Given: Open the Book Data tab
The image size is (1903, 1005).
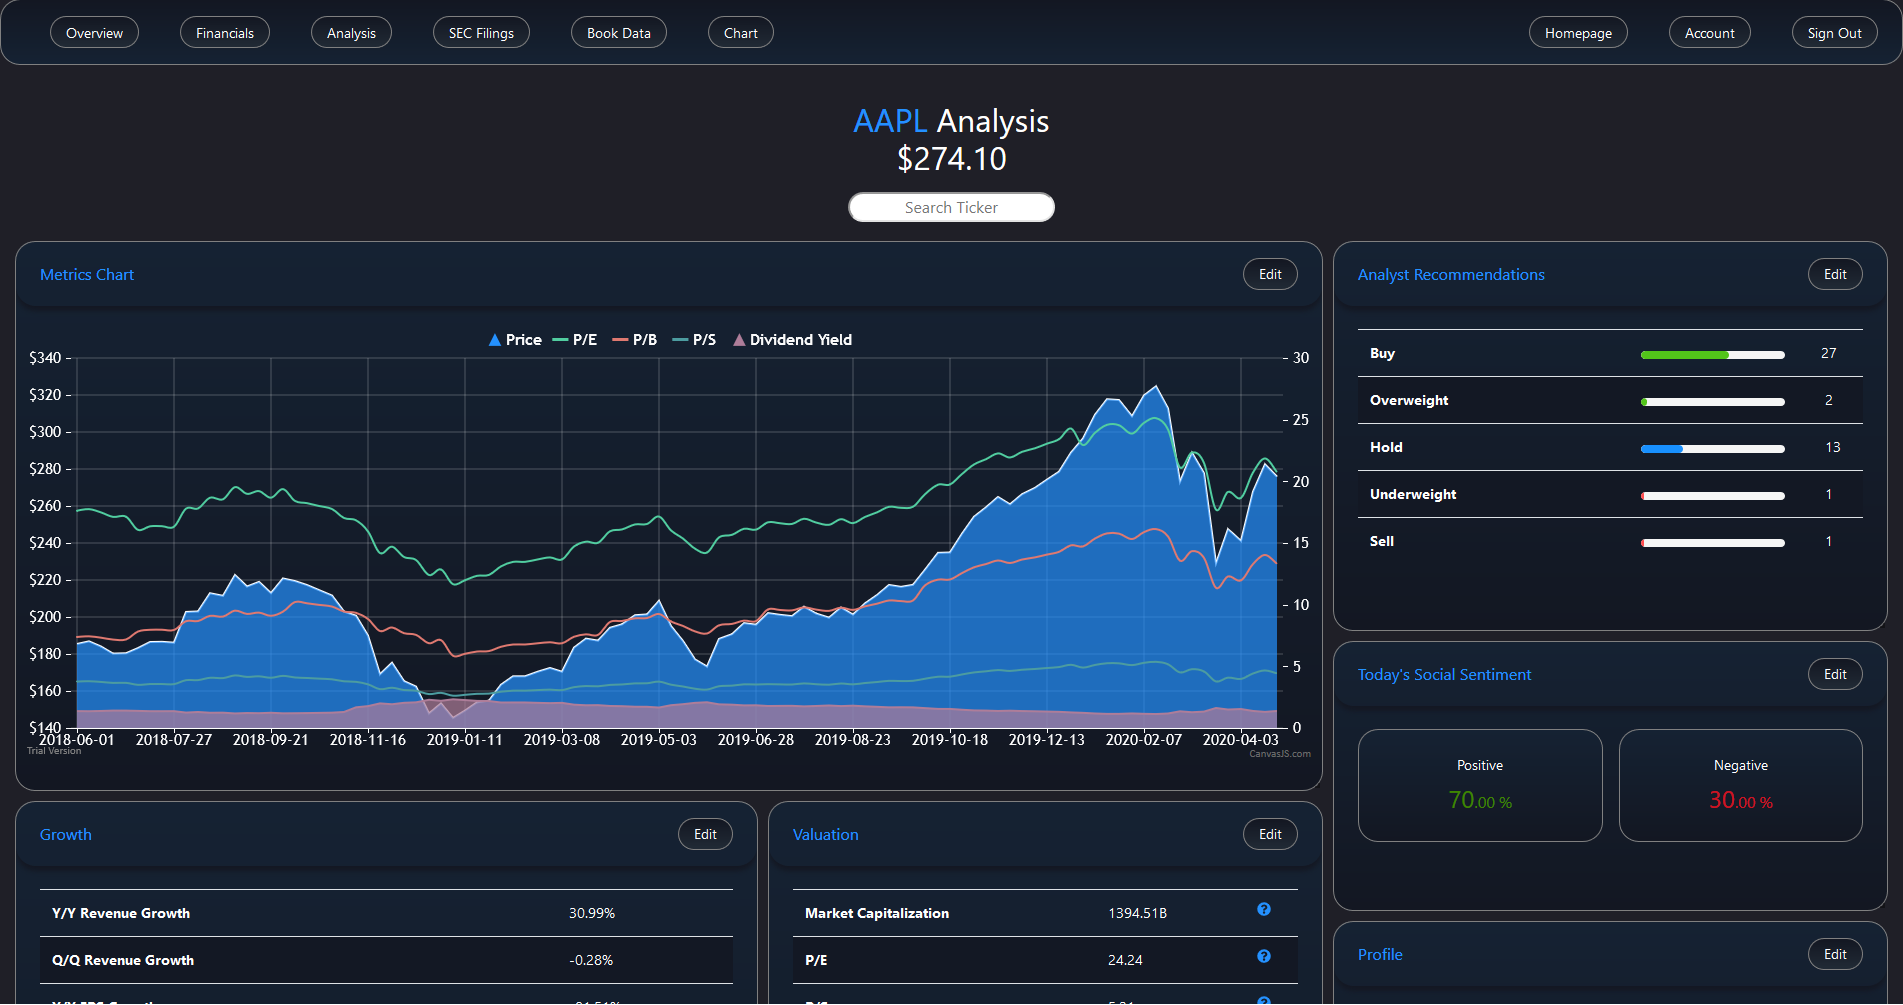Looking at the screenshot, I should [x=619, y=33].
